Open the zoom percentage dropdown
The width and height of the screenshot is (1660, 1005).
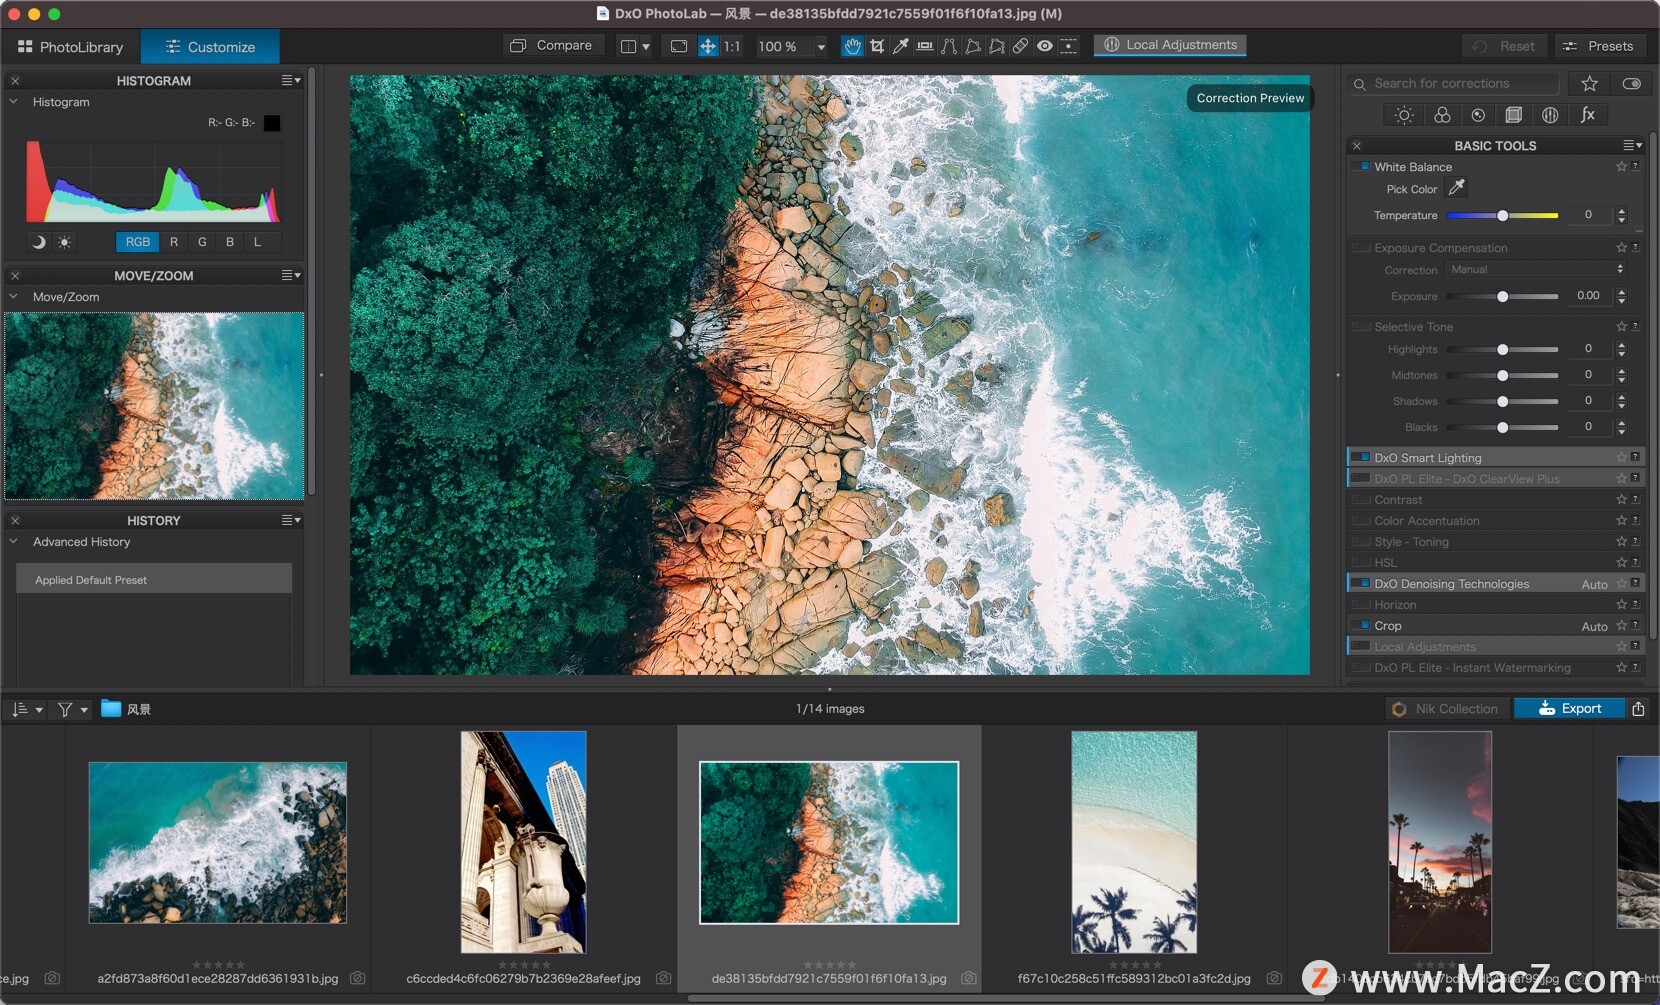tap(821, 46)
